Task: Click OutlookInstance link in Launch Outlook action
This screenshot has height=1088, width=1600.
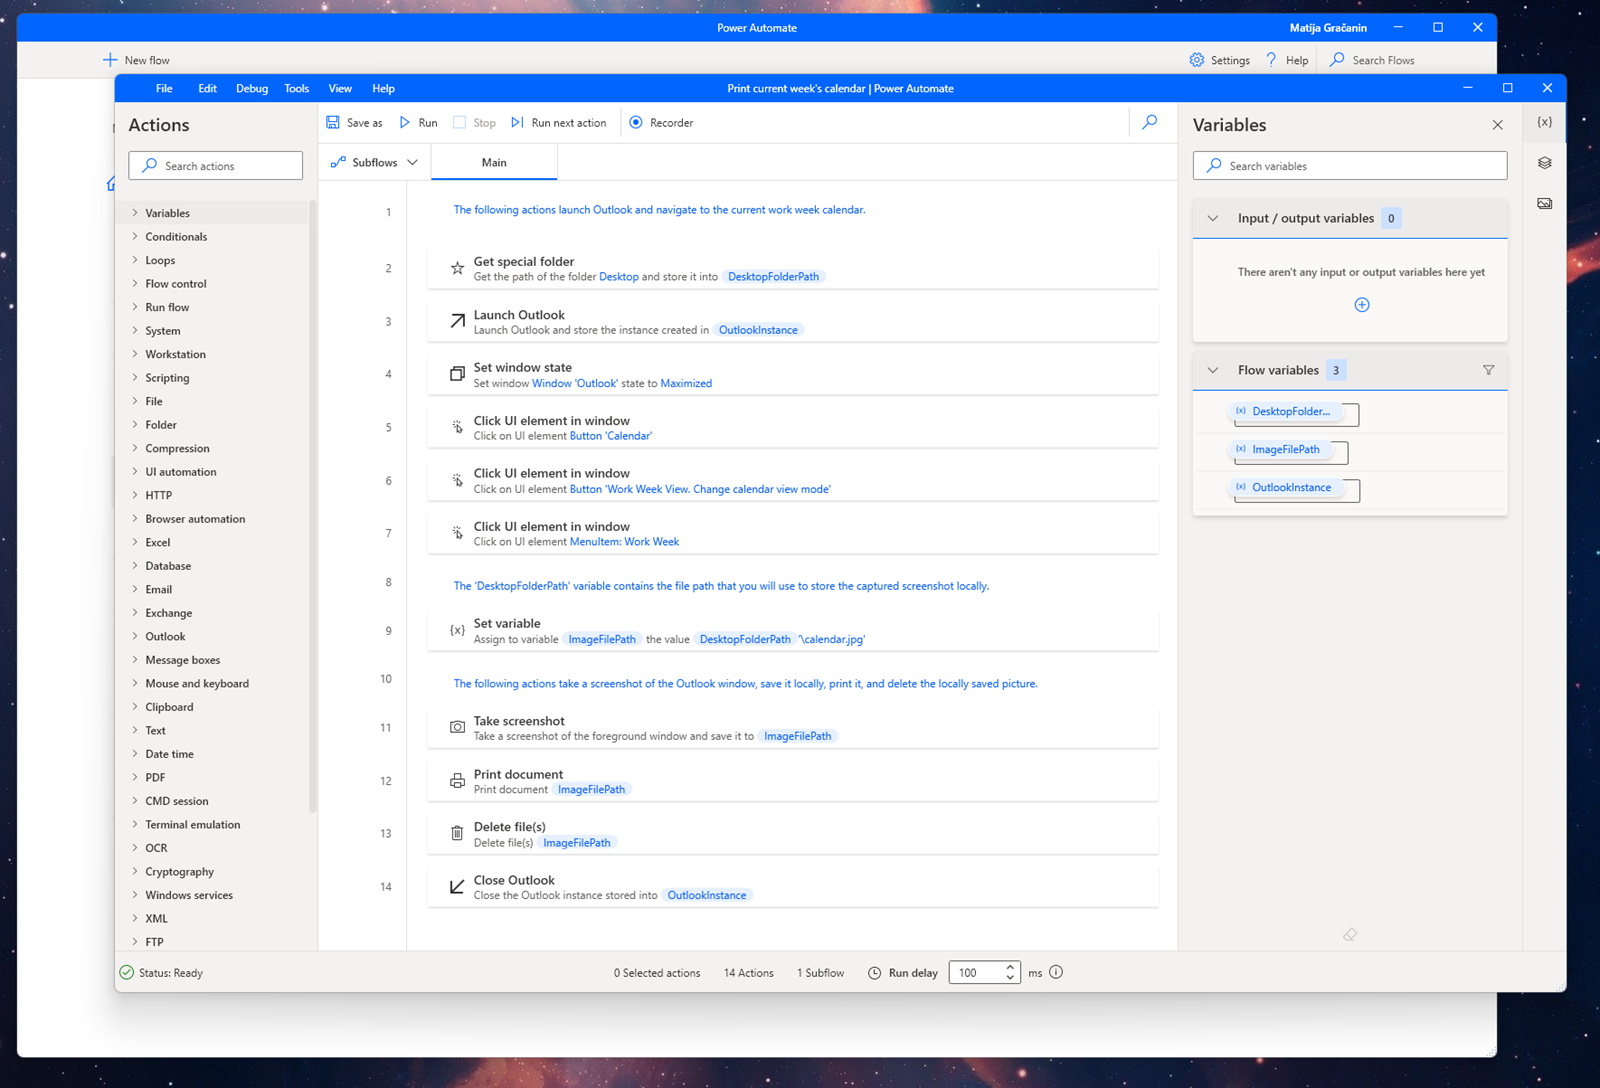Action: pyautogui.click(x=758, y=330)
